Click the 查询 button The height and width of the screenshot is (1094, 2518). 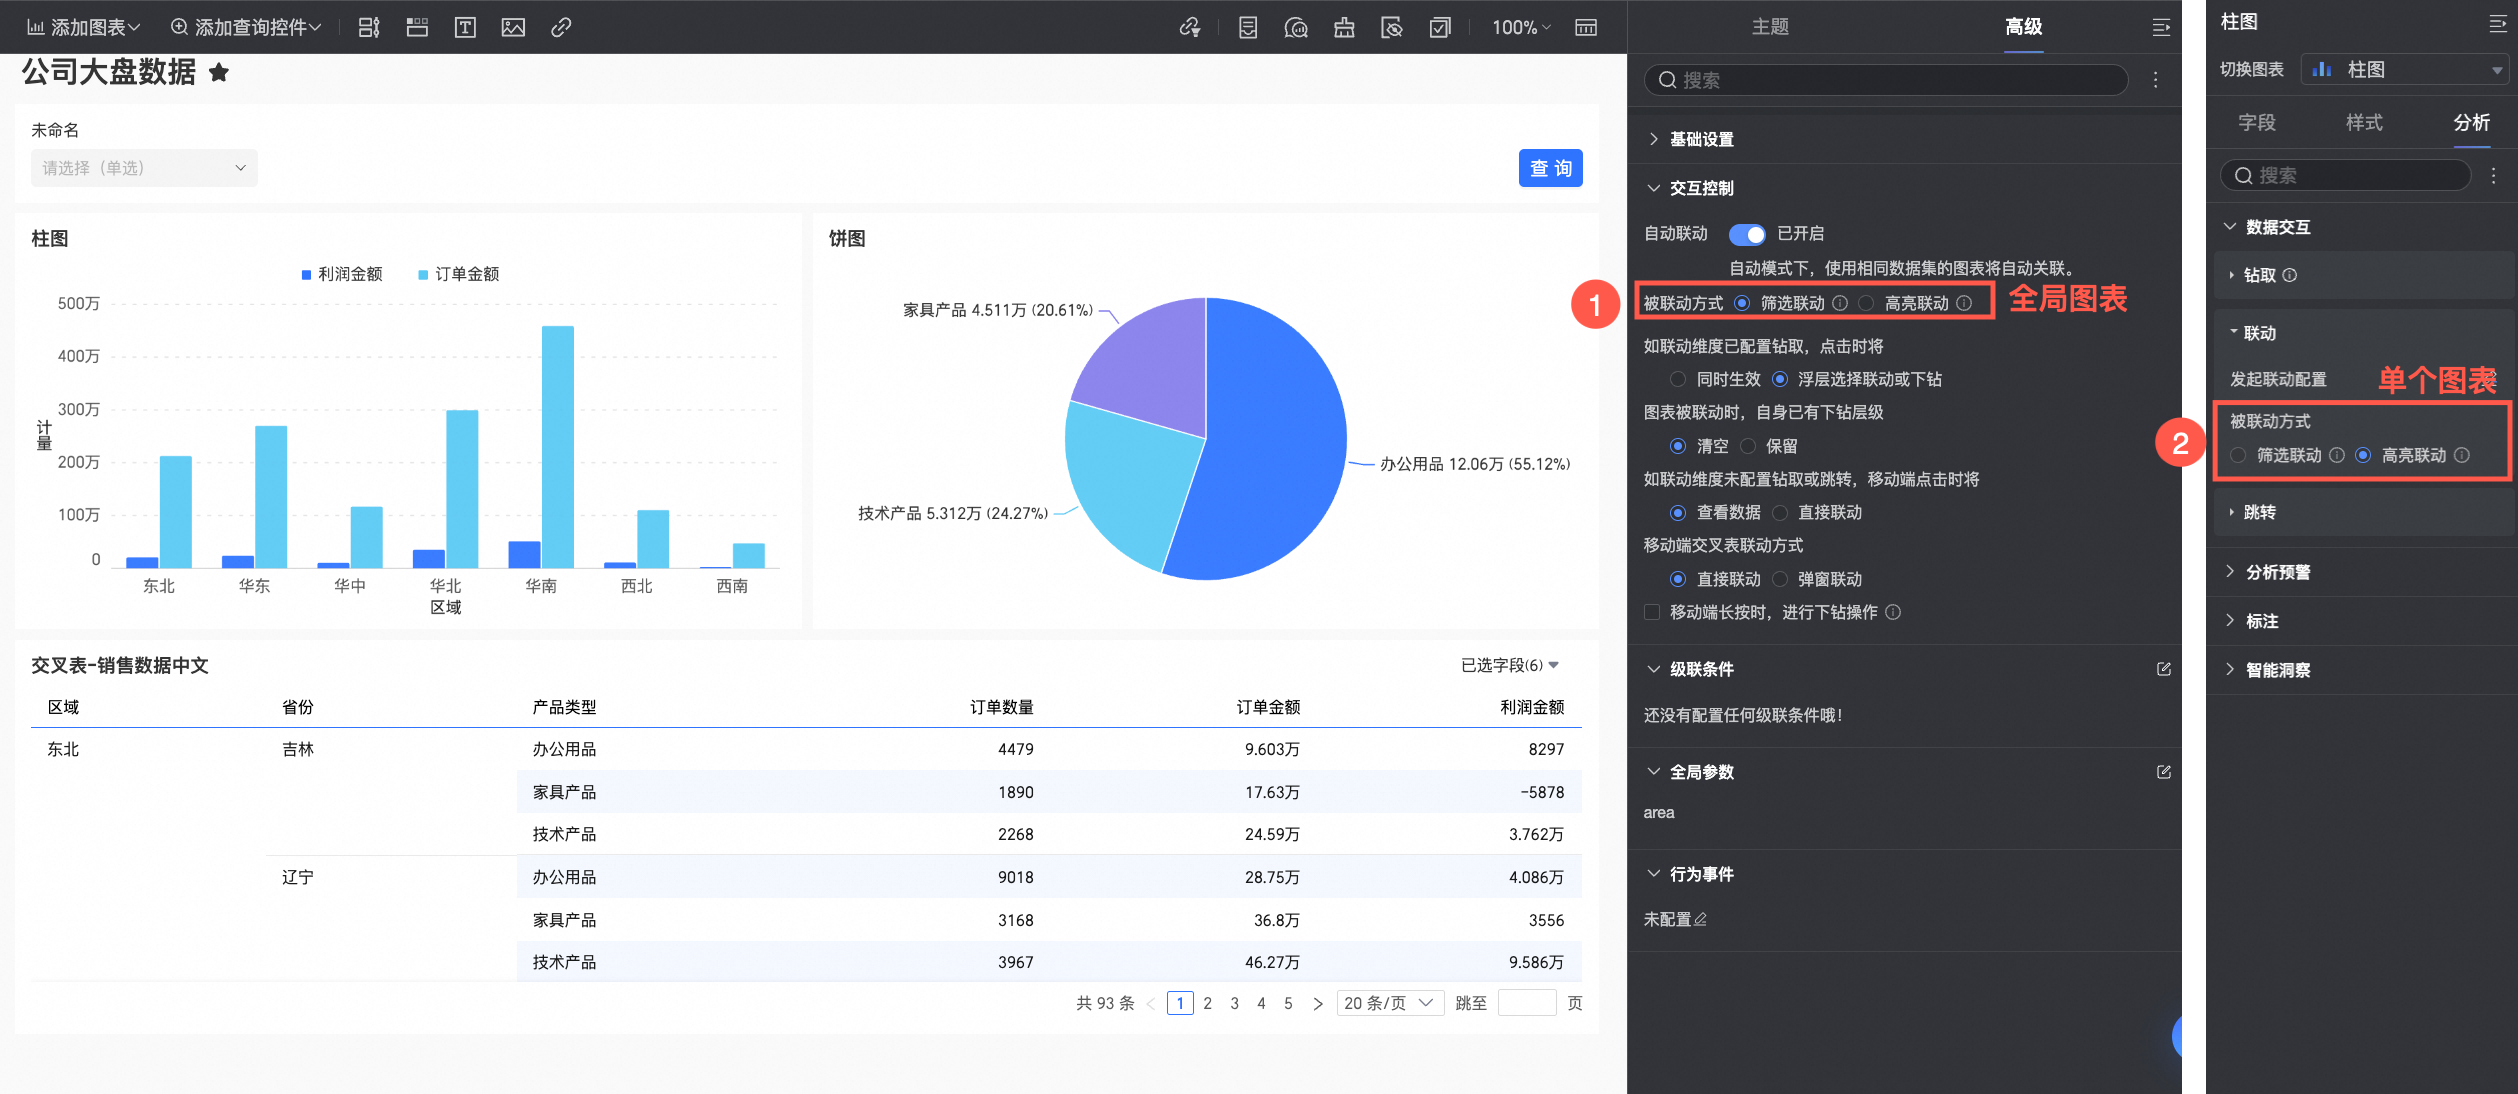pyautogui.click(x=1550, y=168)
